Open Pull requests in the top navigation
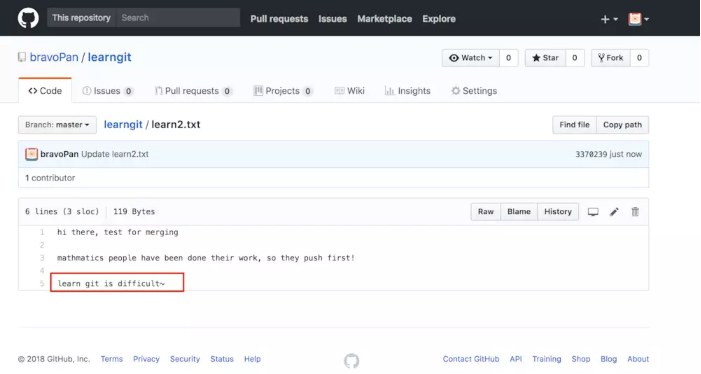The width and height of the screenshot is (701, 374). tap(279, 19)
